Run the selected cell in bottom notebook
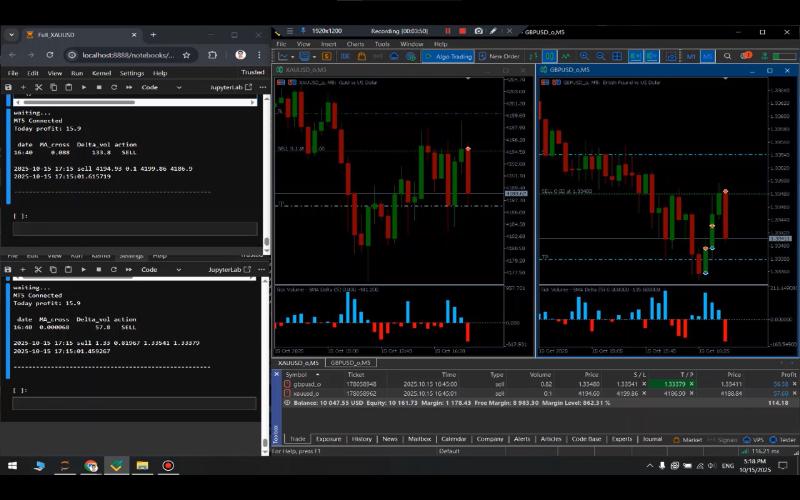Screen dimensions: 800x500 (84, 269)
